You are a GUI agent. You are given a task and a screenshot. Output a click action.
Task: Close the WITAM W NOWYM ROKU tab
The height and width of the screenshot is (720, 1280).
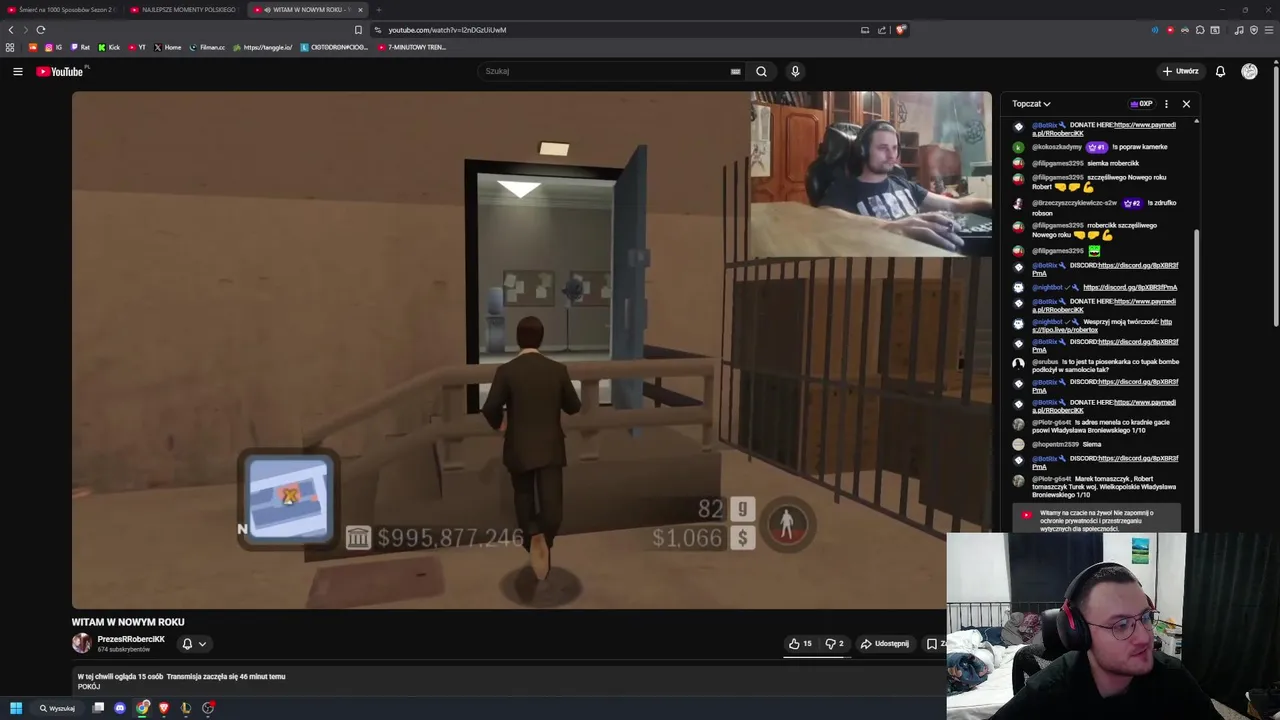(x=360, y=10)
